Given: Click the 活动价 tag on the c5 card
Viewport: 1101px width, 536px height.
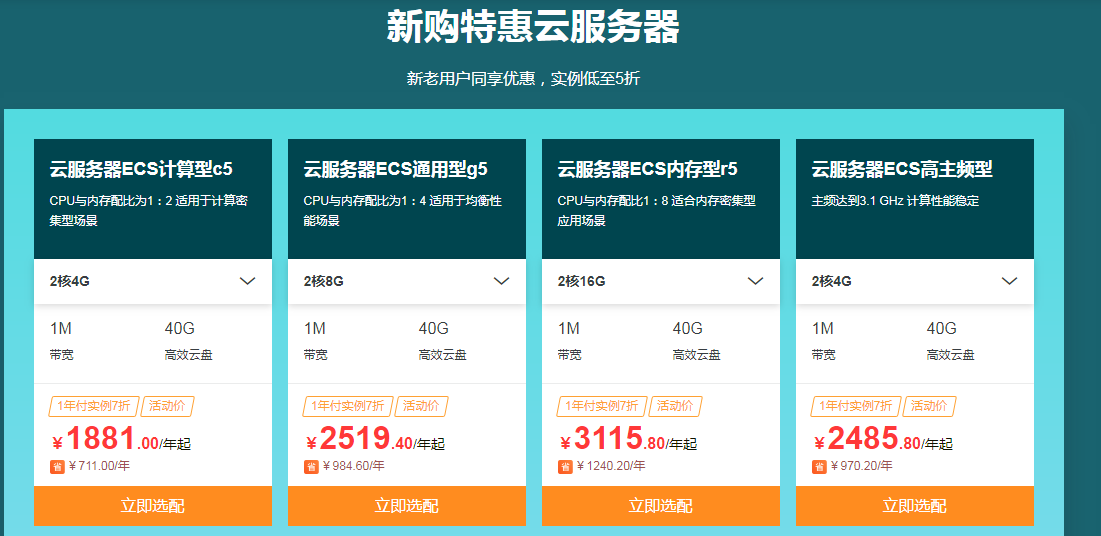Looking at the screenshot, I should click(x=168, y=406).
